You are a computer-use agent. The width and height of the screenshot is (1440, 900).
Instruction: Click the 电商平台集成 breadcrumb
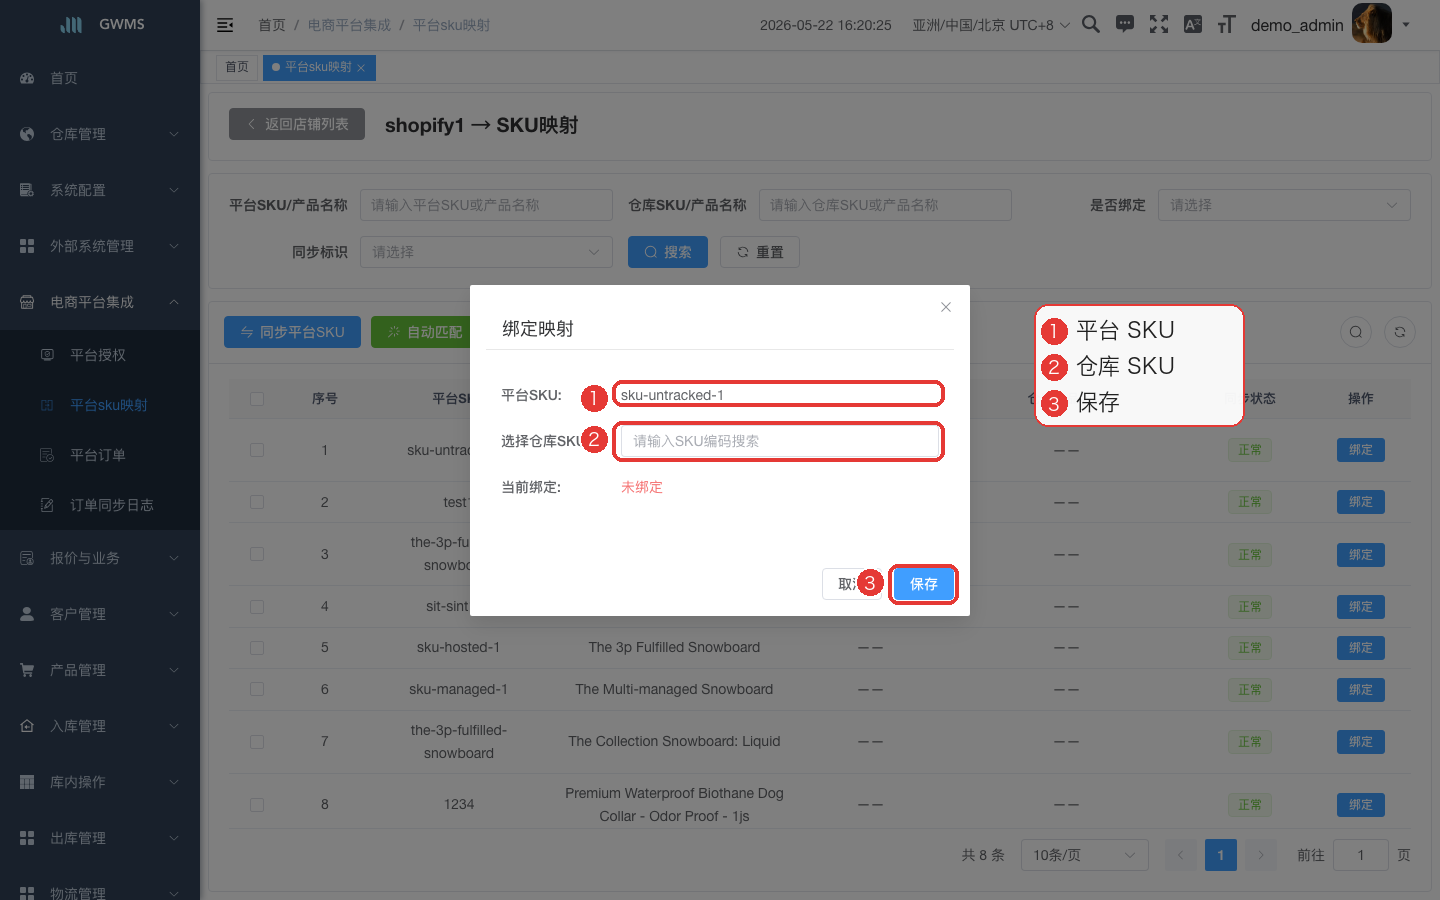(x=349, y=25)
